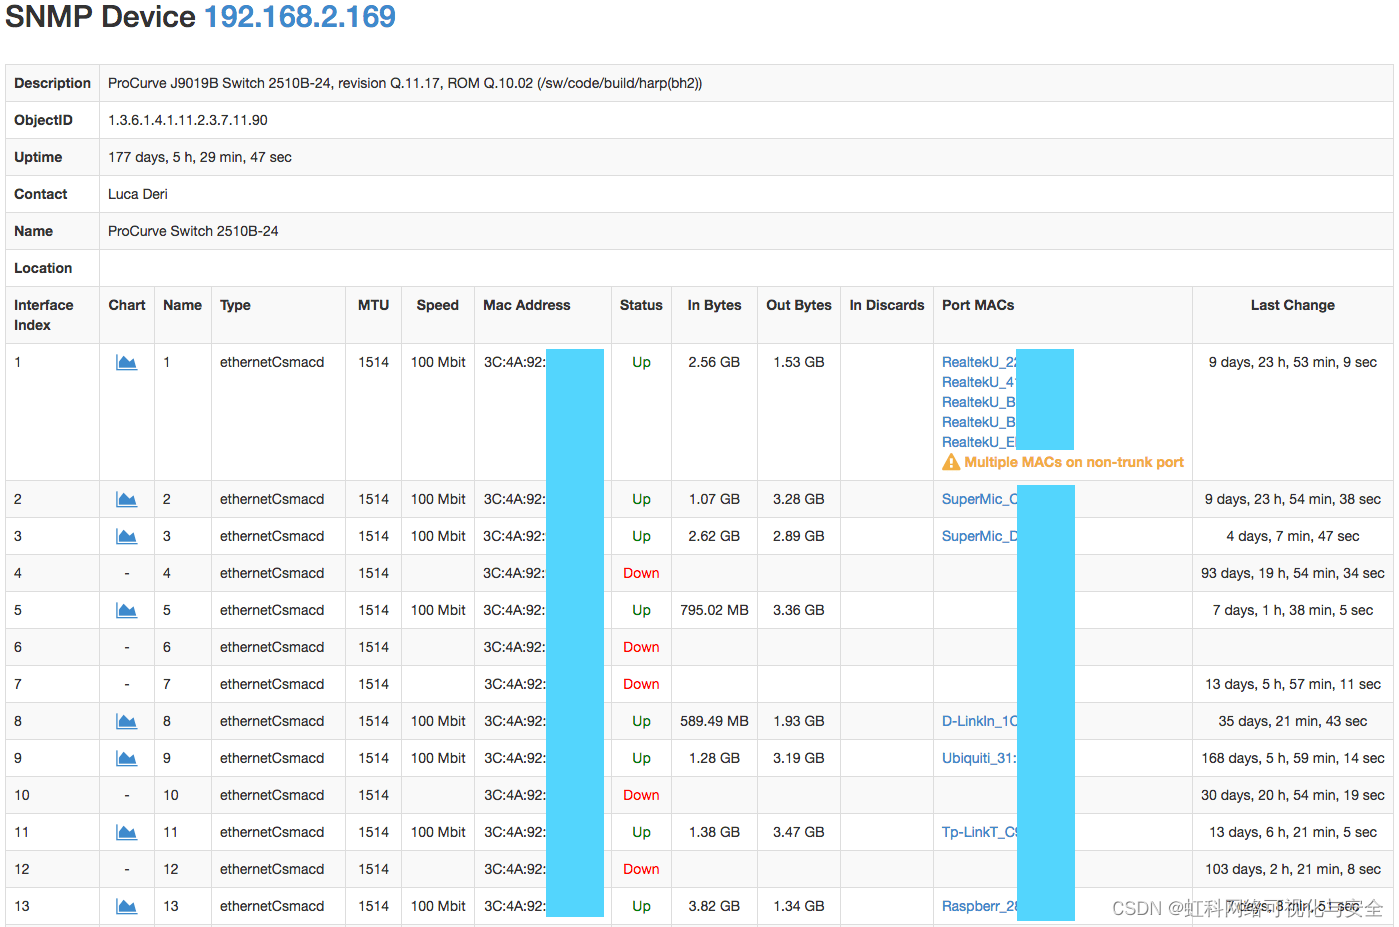Open the chart for interface 8
Viewport: 1399px width, 927px height.
[126, 721]
